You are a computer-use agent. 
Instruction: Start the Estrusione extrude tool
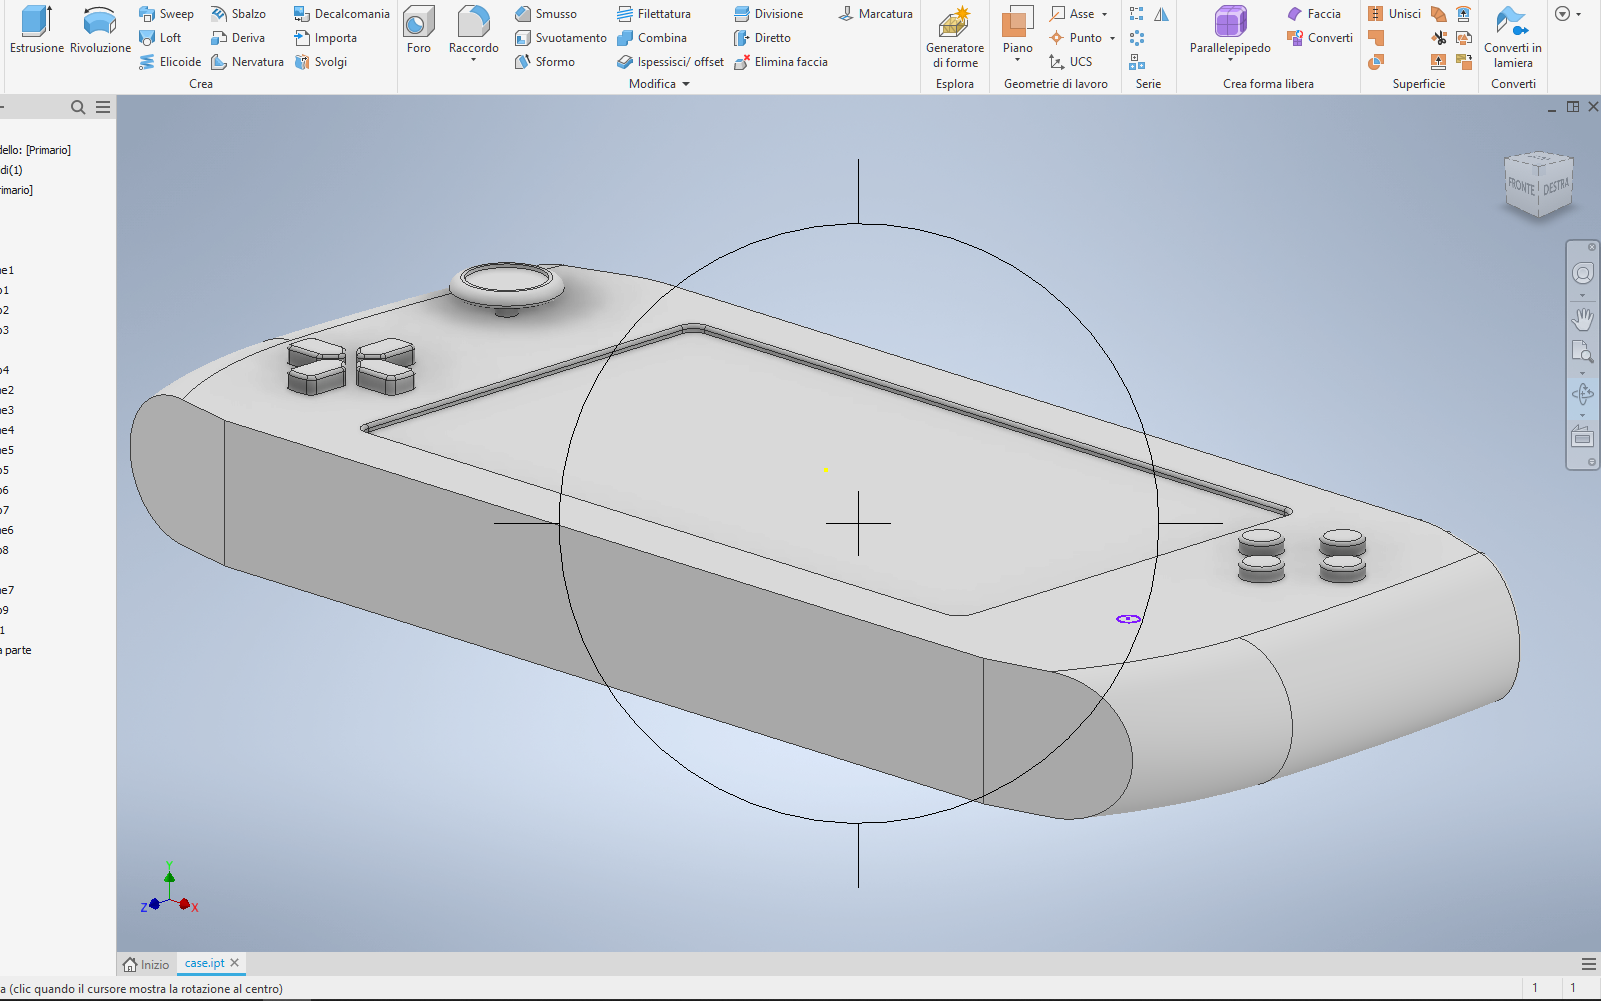36,29
